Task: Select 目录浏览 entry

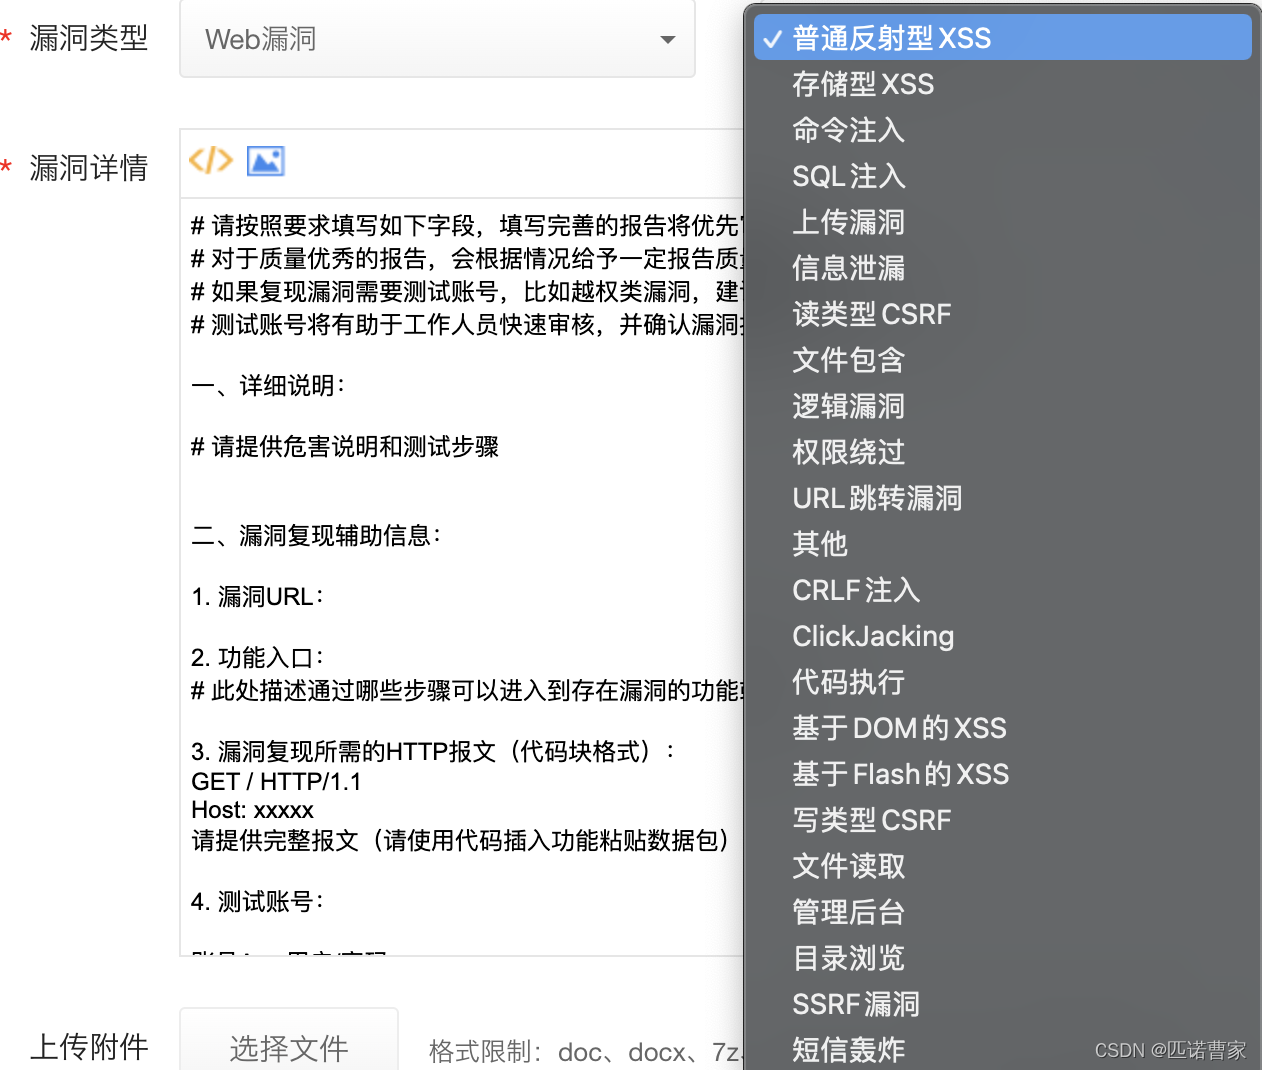Action: tap(1002, 958)
